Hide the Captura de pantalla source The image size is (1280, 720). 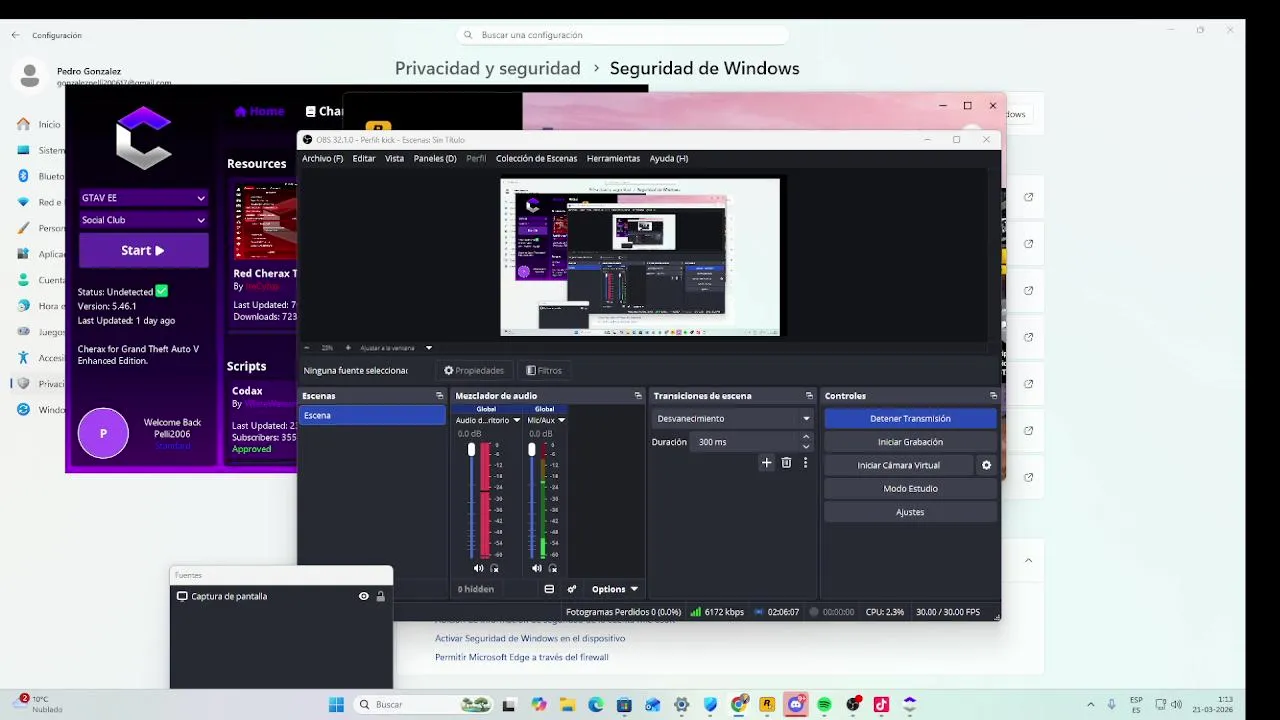click(364, 596)
